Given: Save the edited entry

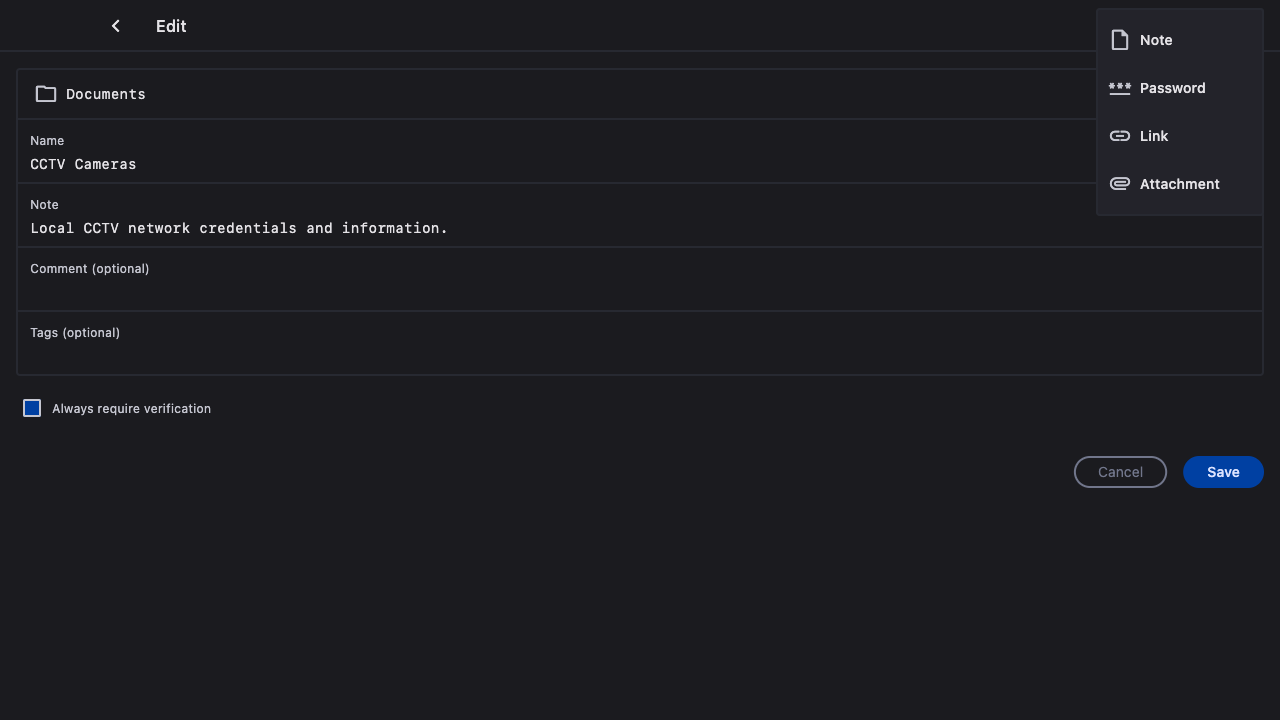Looking at the screenshot, I should click(1223, 472).
